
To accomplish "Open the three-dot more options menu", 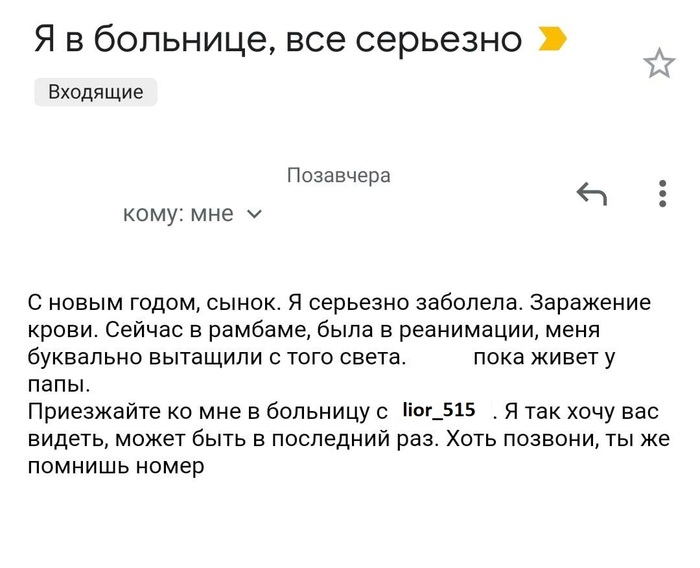I will [663, 193].
